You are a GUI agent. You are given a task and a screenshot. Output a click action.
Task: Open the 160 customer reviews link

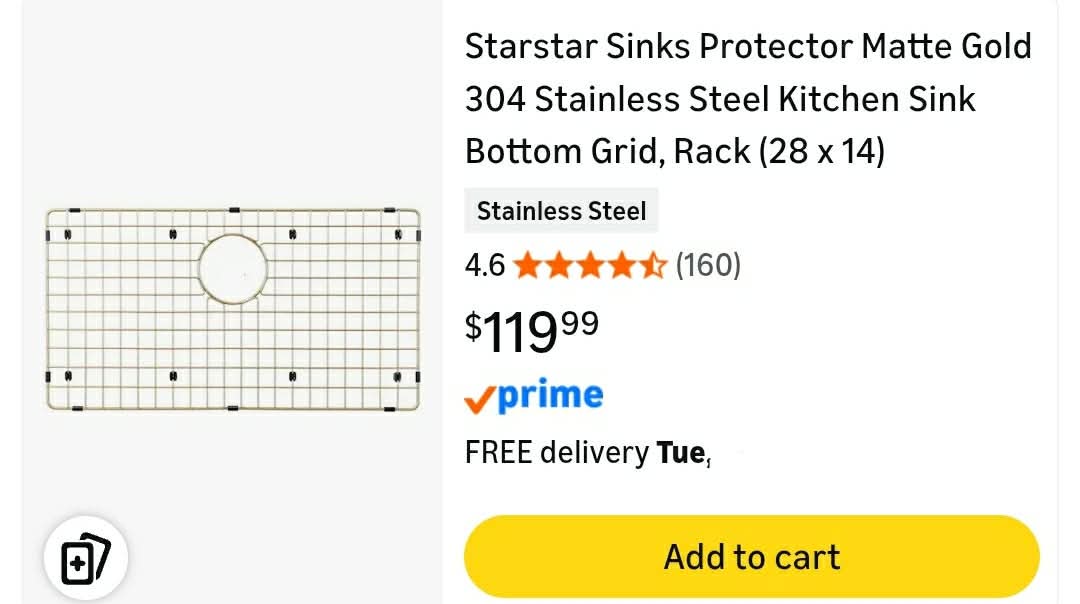pyautogui.click(x=708, y=265)
